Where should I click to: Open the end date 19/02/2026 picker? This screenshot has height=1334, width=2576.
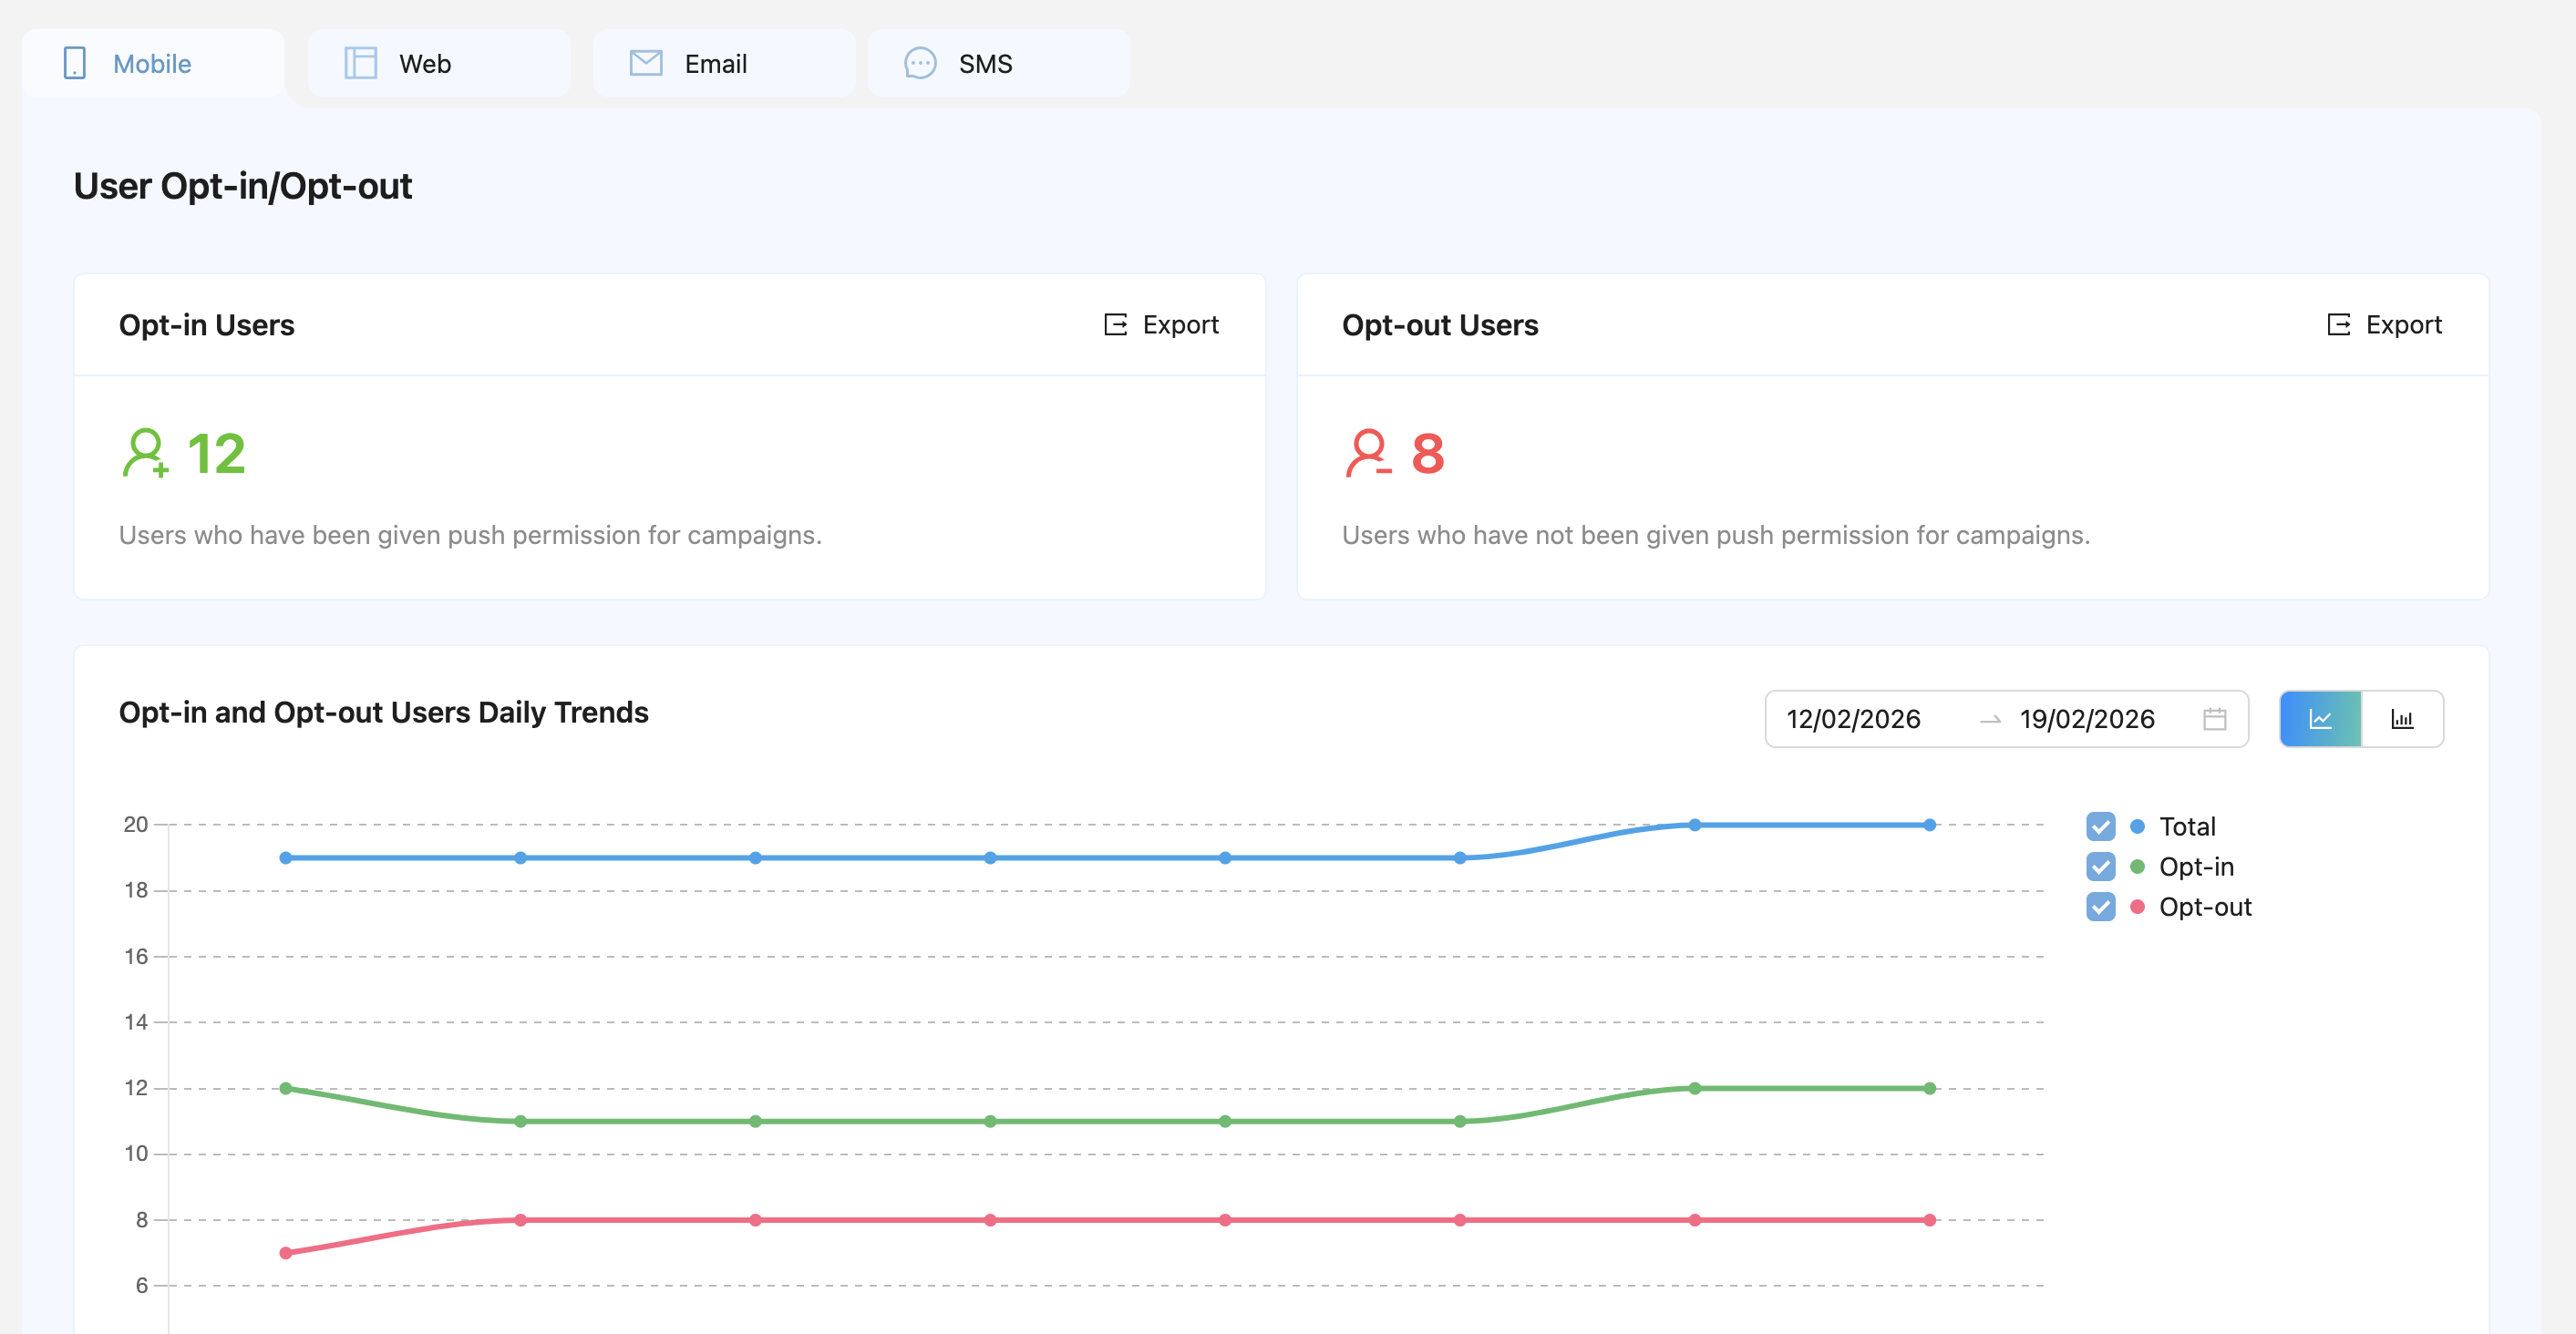tap(2086, 719)
